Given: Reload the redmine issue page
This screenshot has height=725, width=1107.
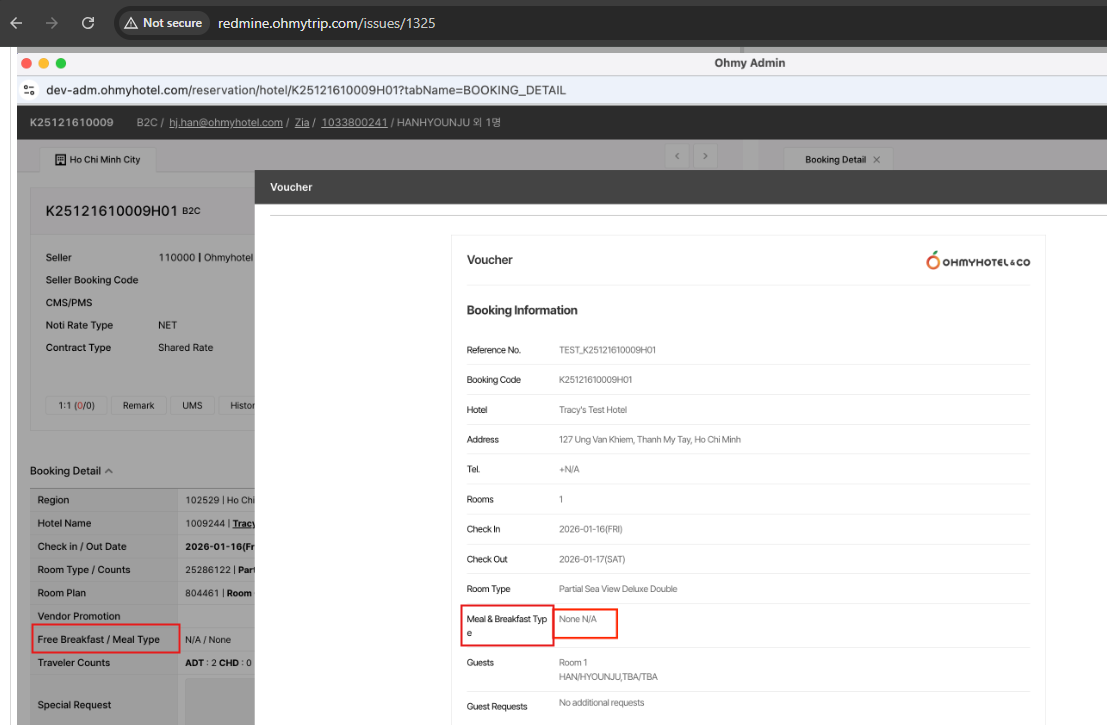Looking at the screenshot, I should 88,22.
